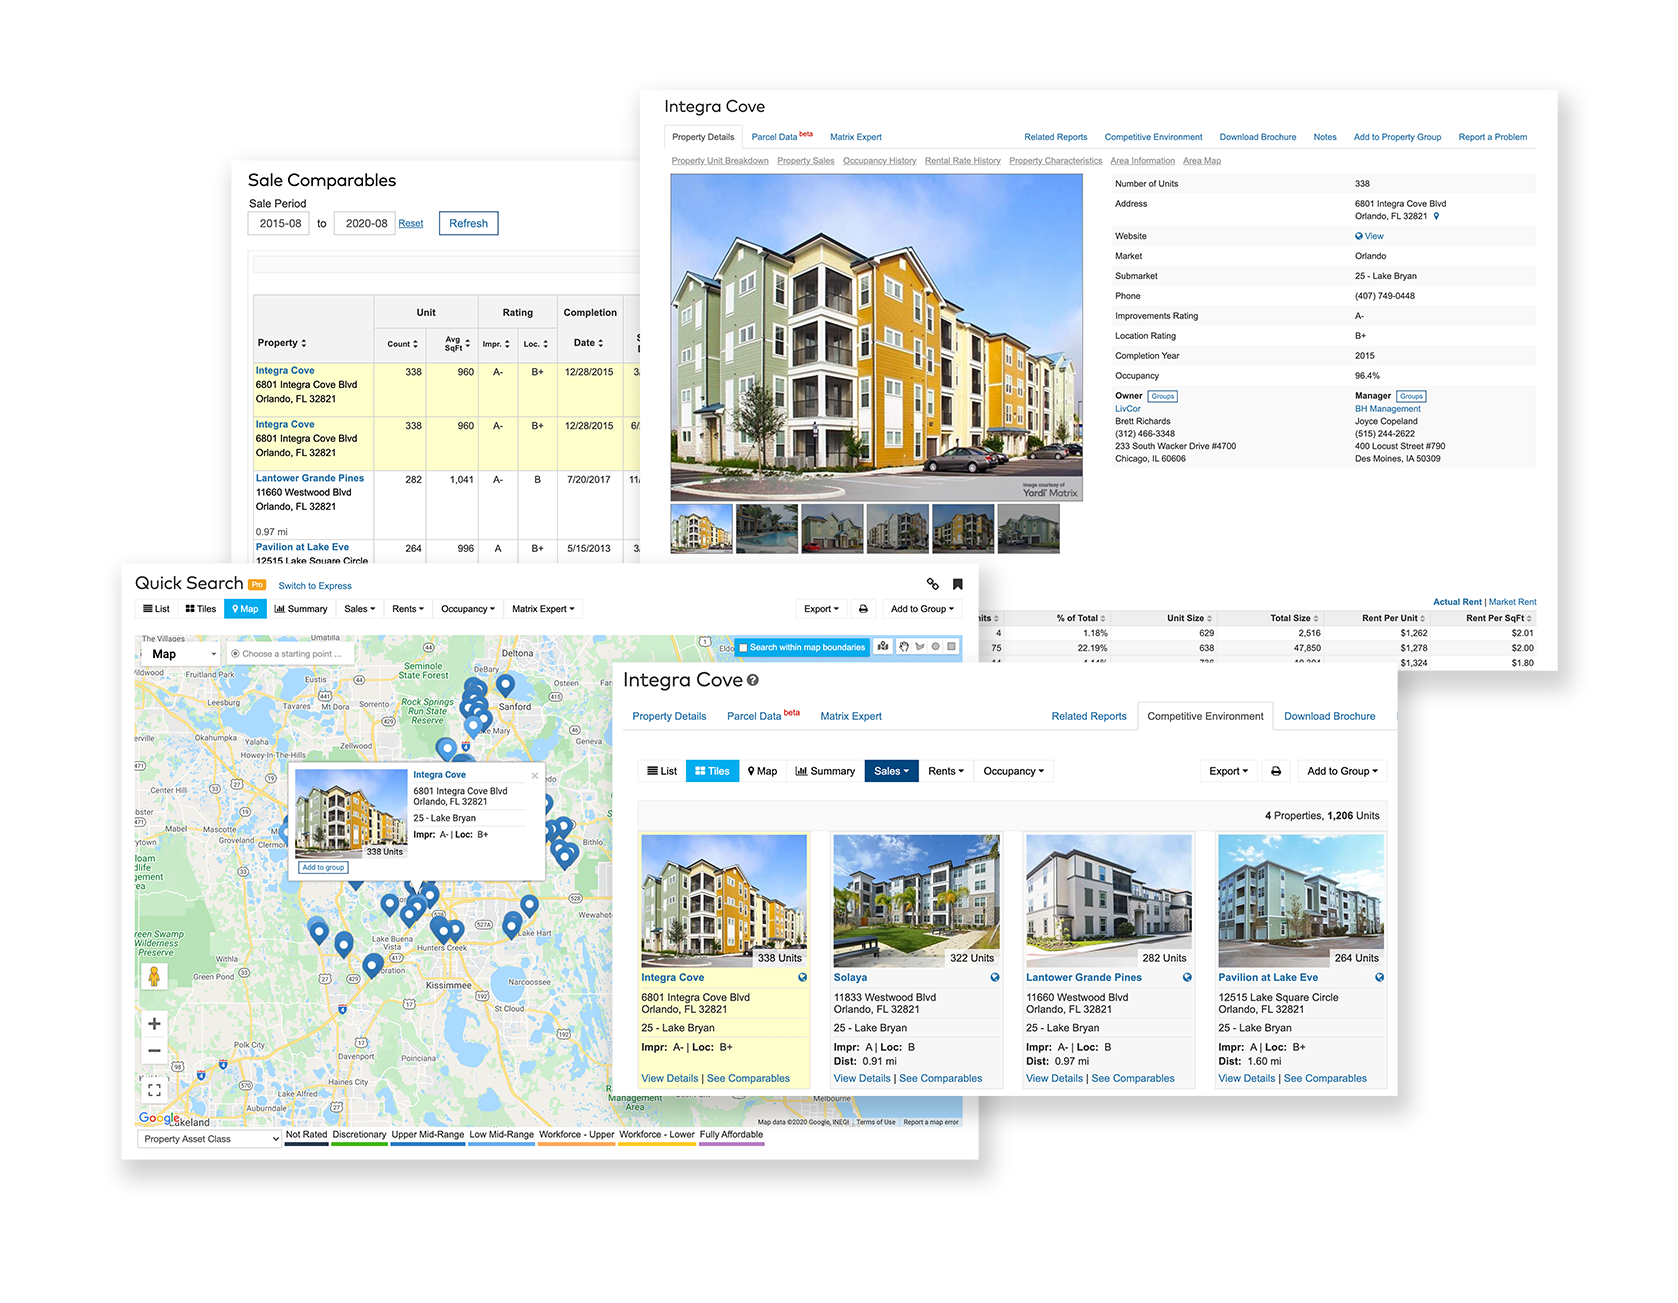Click the bookmark icon in Quick Search
This screenshot has height=1303, width=1678.
point(957,584)
